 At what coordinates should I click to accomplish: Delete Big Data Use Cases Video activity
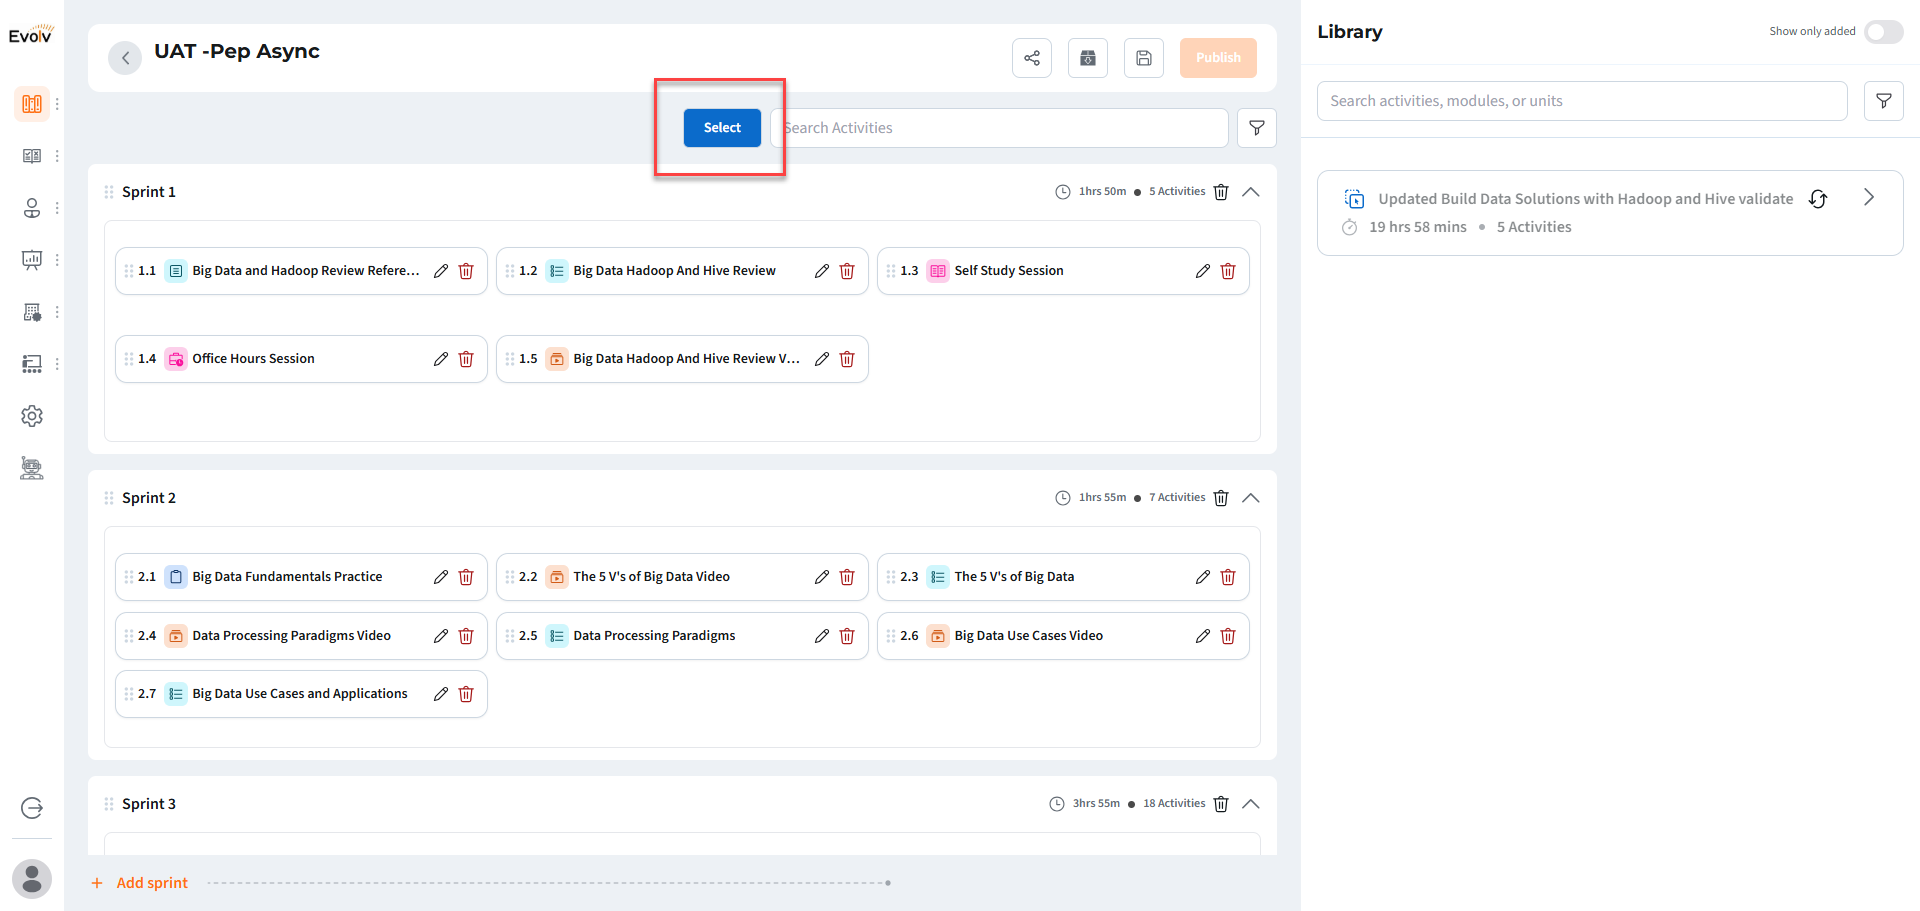tap(1228, 636)
